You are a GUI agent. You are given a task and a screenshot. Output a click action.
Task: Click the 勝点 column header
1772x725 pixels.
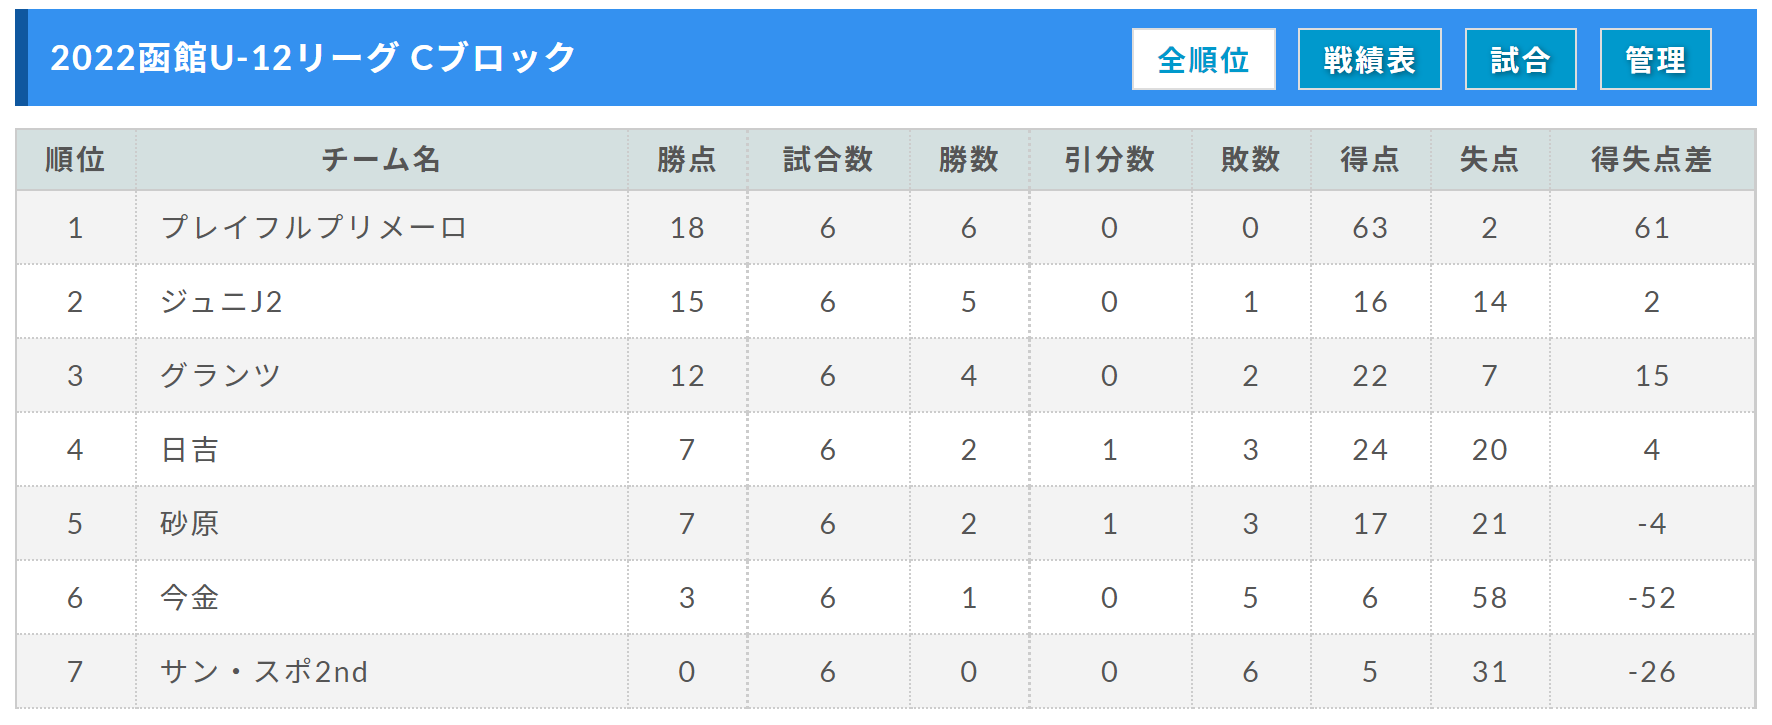coord(687,159)
